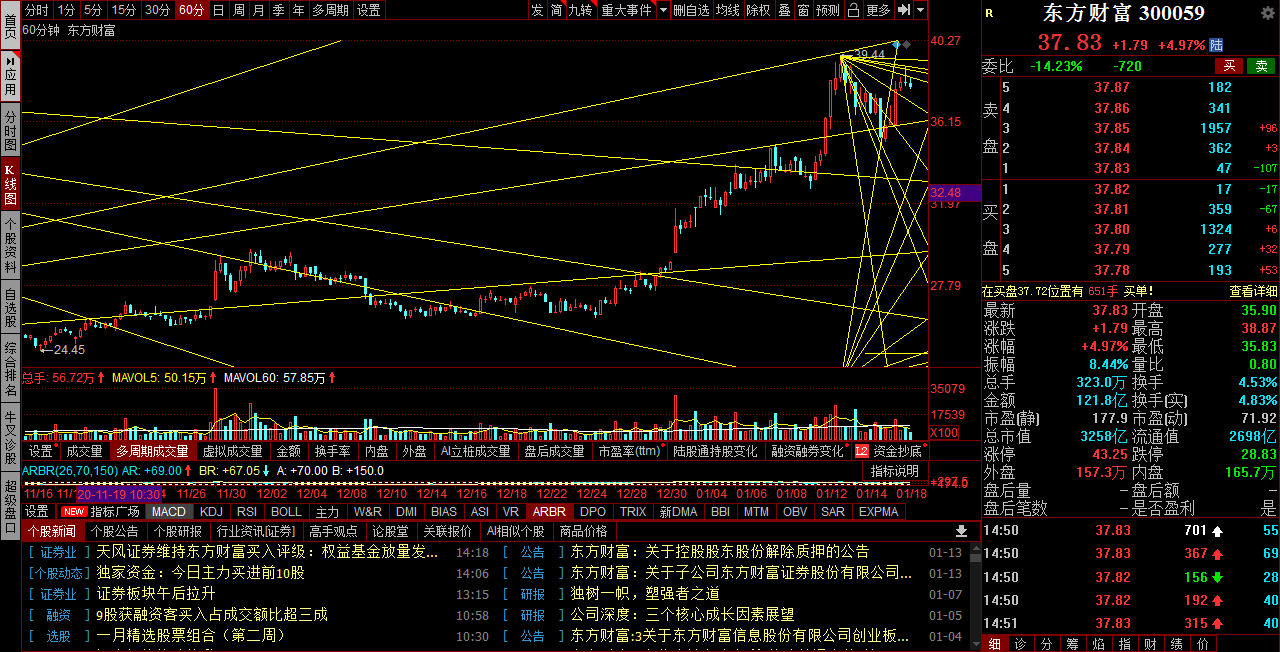Select the ARBR indicator tab
This screenshot has height=652, width=1280.
pos(549,511)
